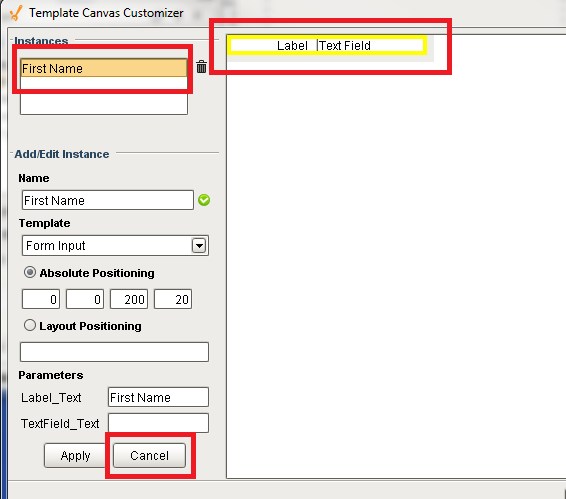Enable the Layout Positioning radio button
The image size is (566, 499).
point(30,325)
